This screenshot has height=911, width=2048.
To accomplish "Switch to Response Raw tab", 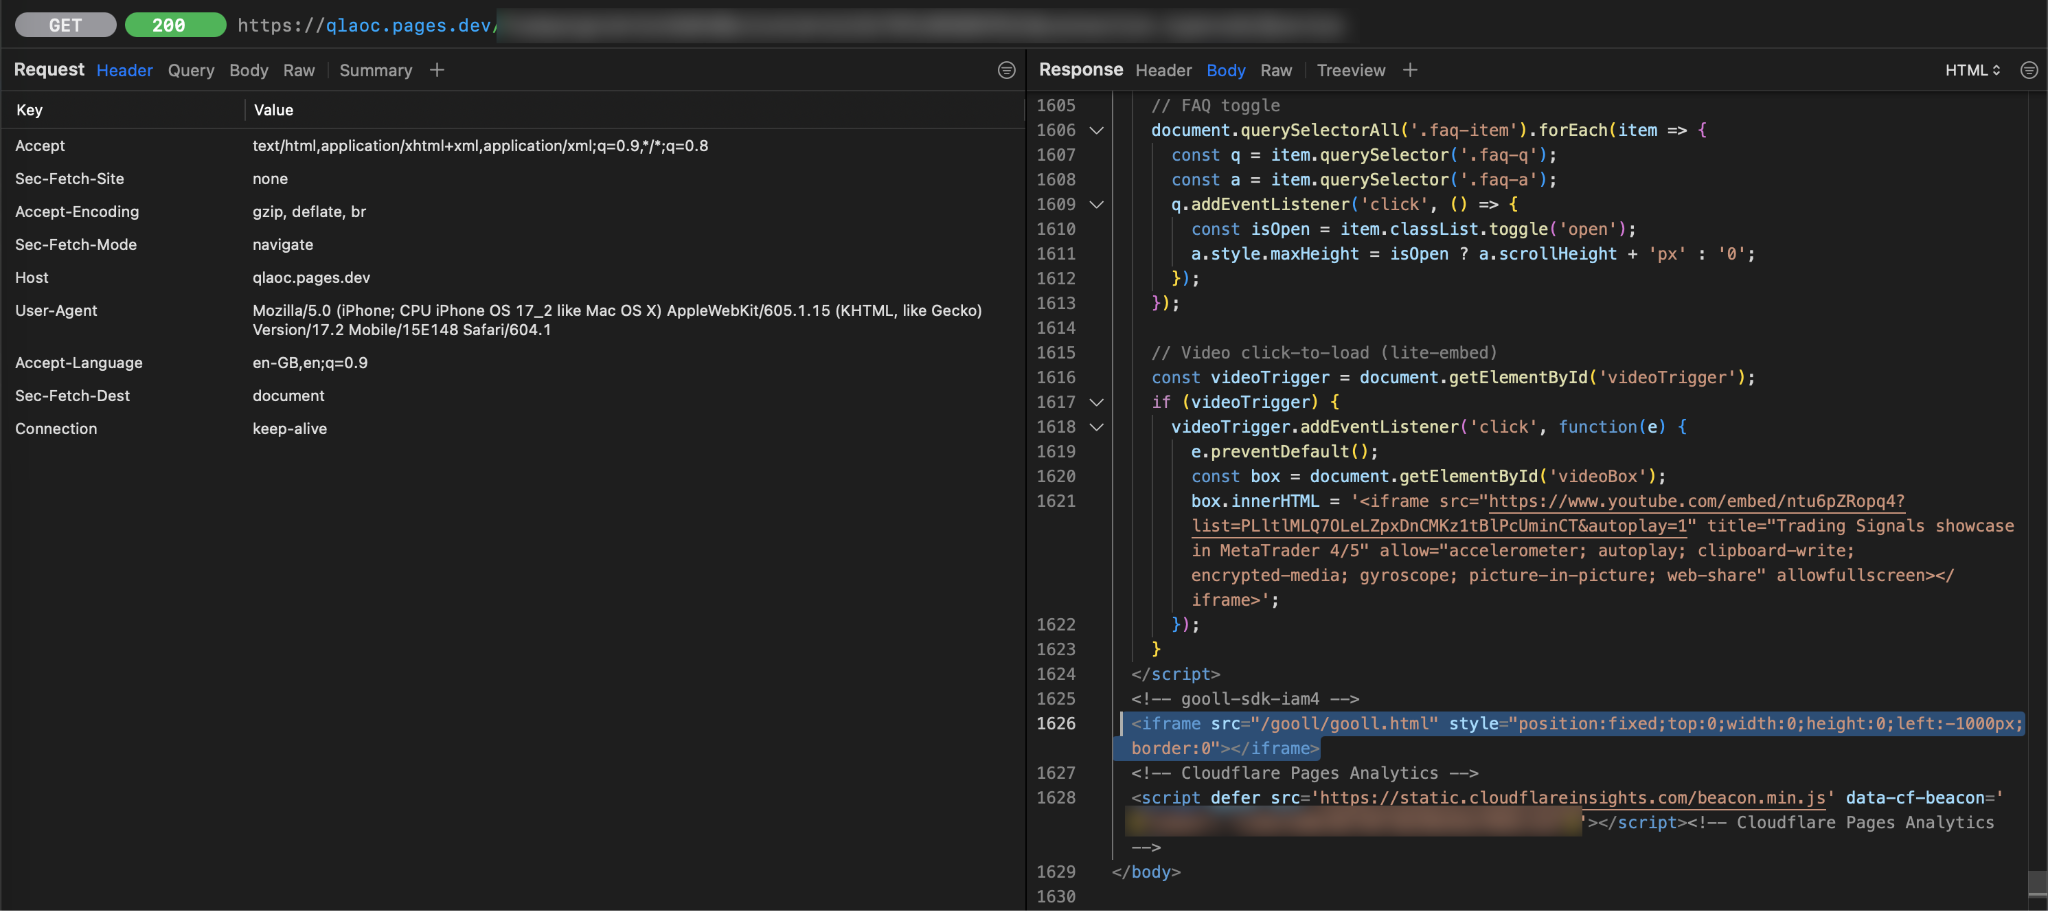I will [x=1276, y=70].
